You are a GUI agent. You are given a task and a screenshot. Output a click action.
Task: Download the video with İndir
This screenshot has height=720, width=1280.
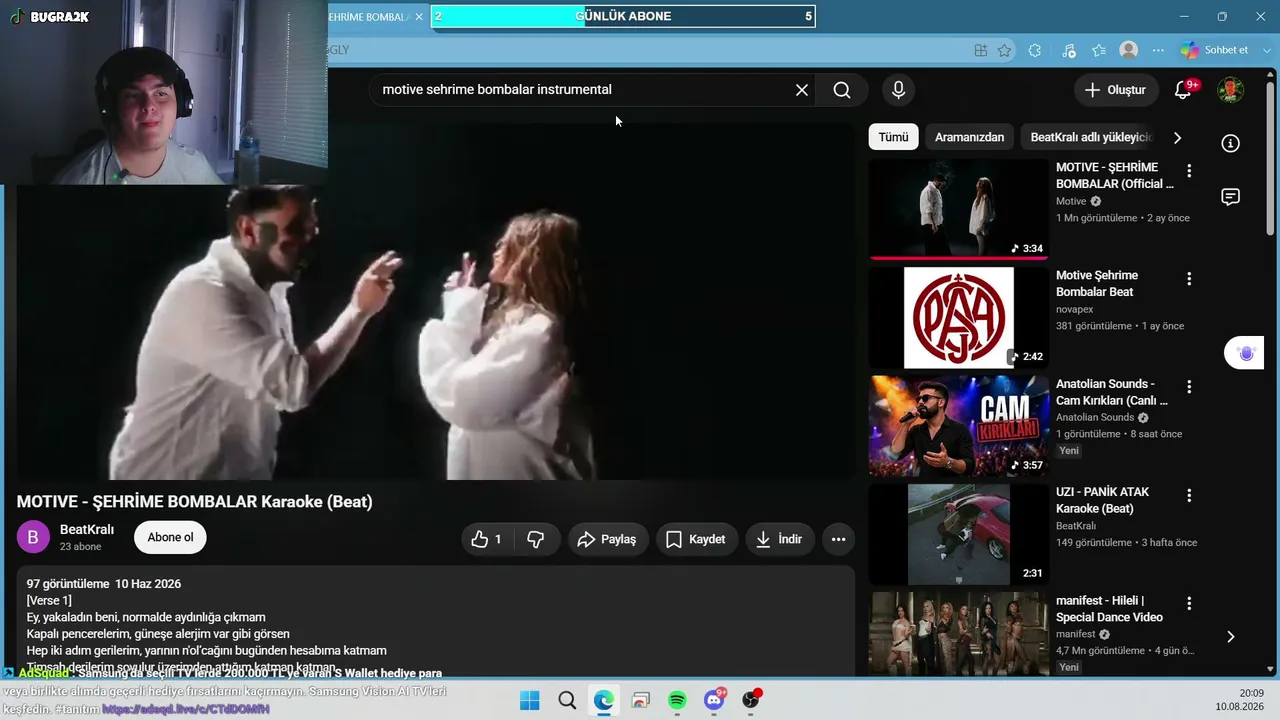(779, 539)
